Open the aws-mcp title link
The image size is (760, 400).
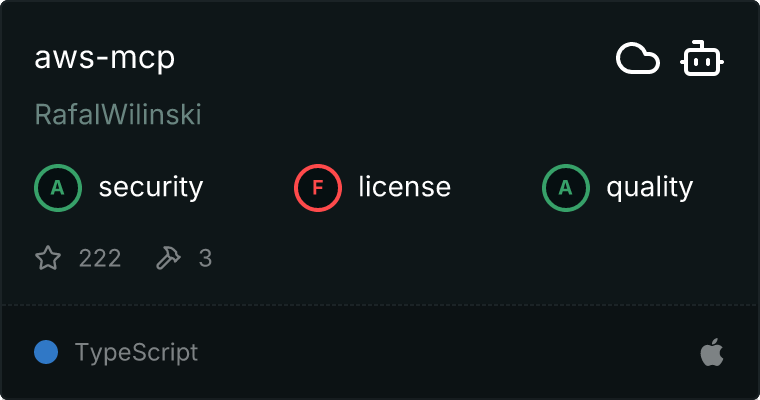105,58
